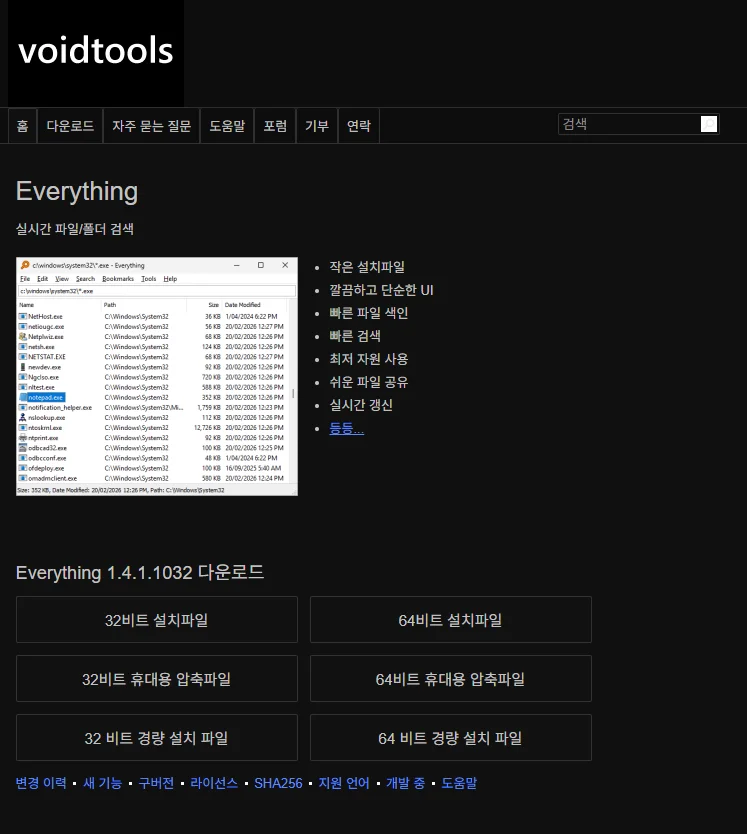Download the 64비트 설치파일
Screen dimensions: 747x834
(451, 620)
